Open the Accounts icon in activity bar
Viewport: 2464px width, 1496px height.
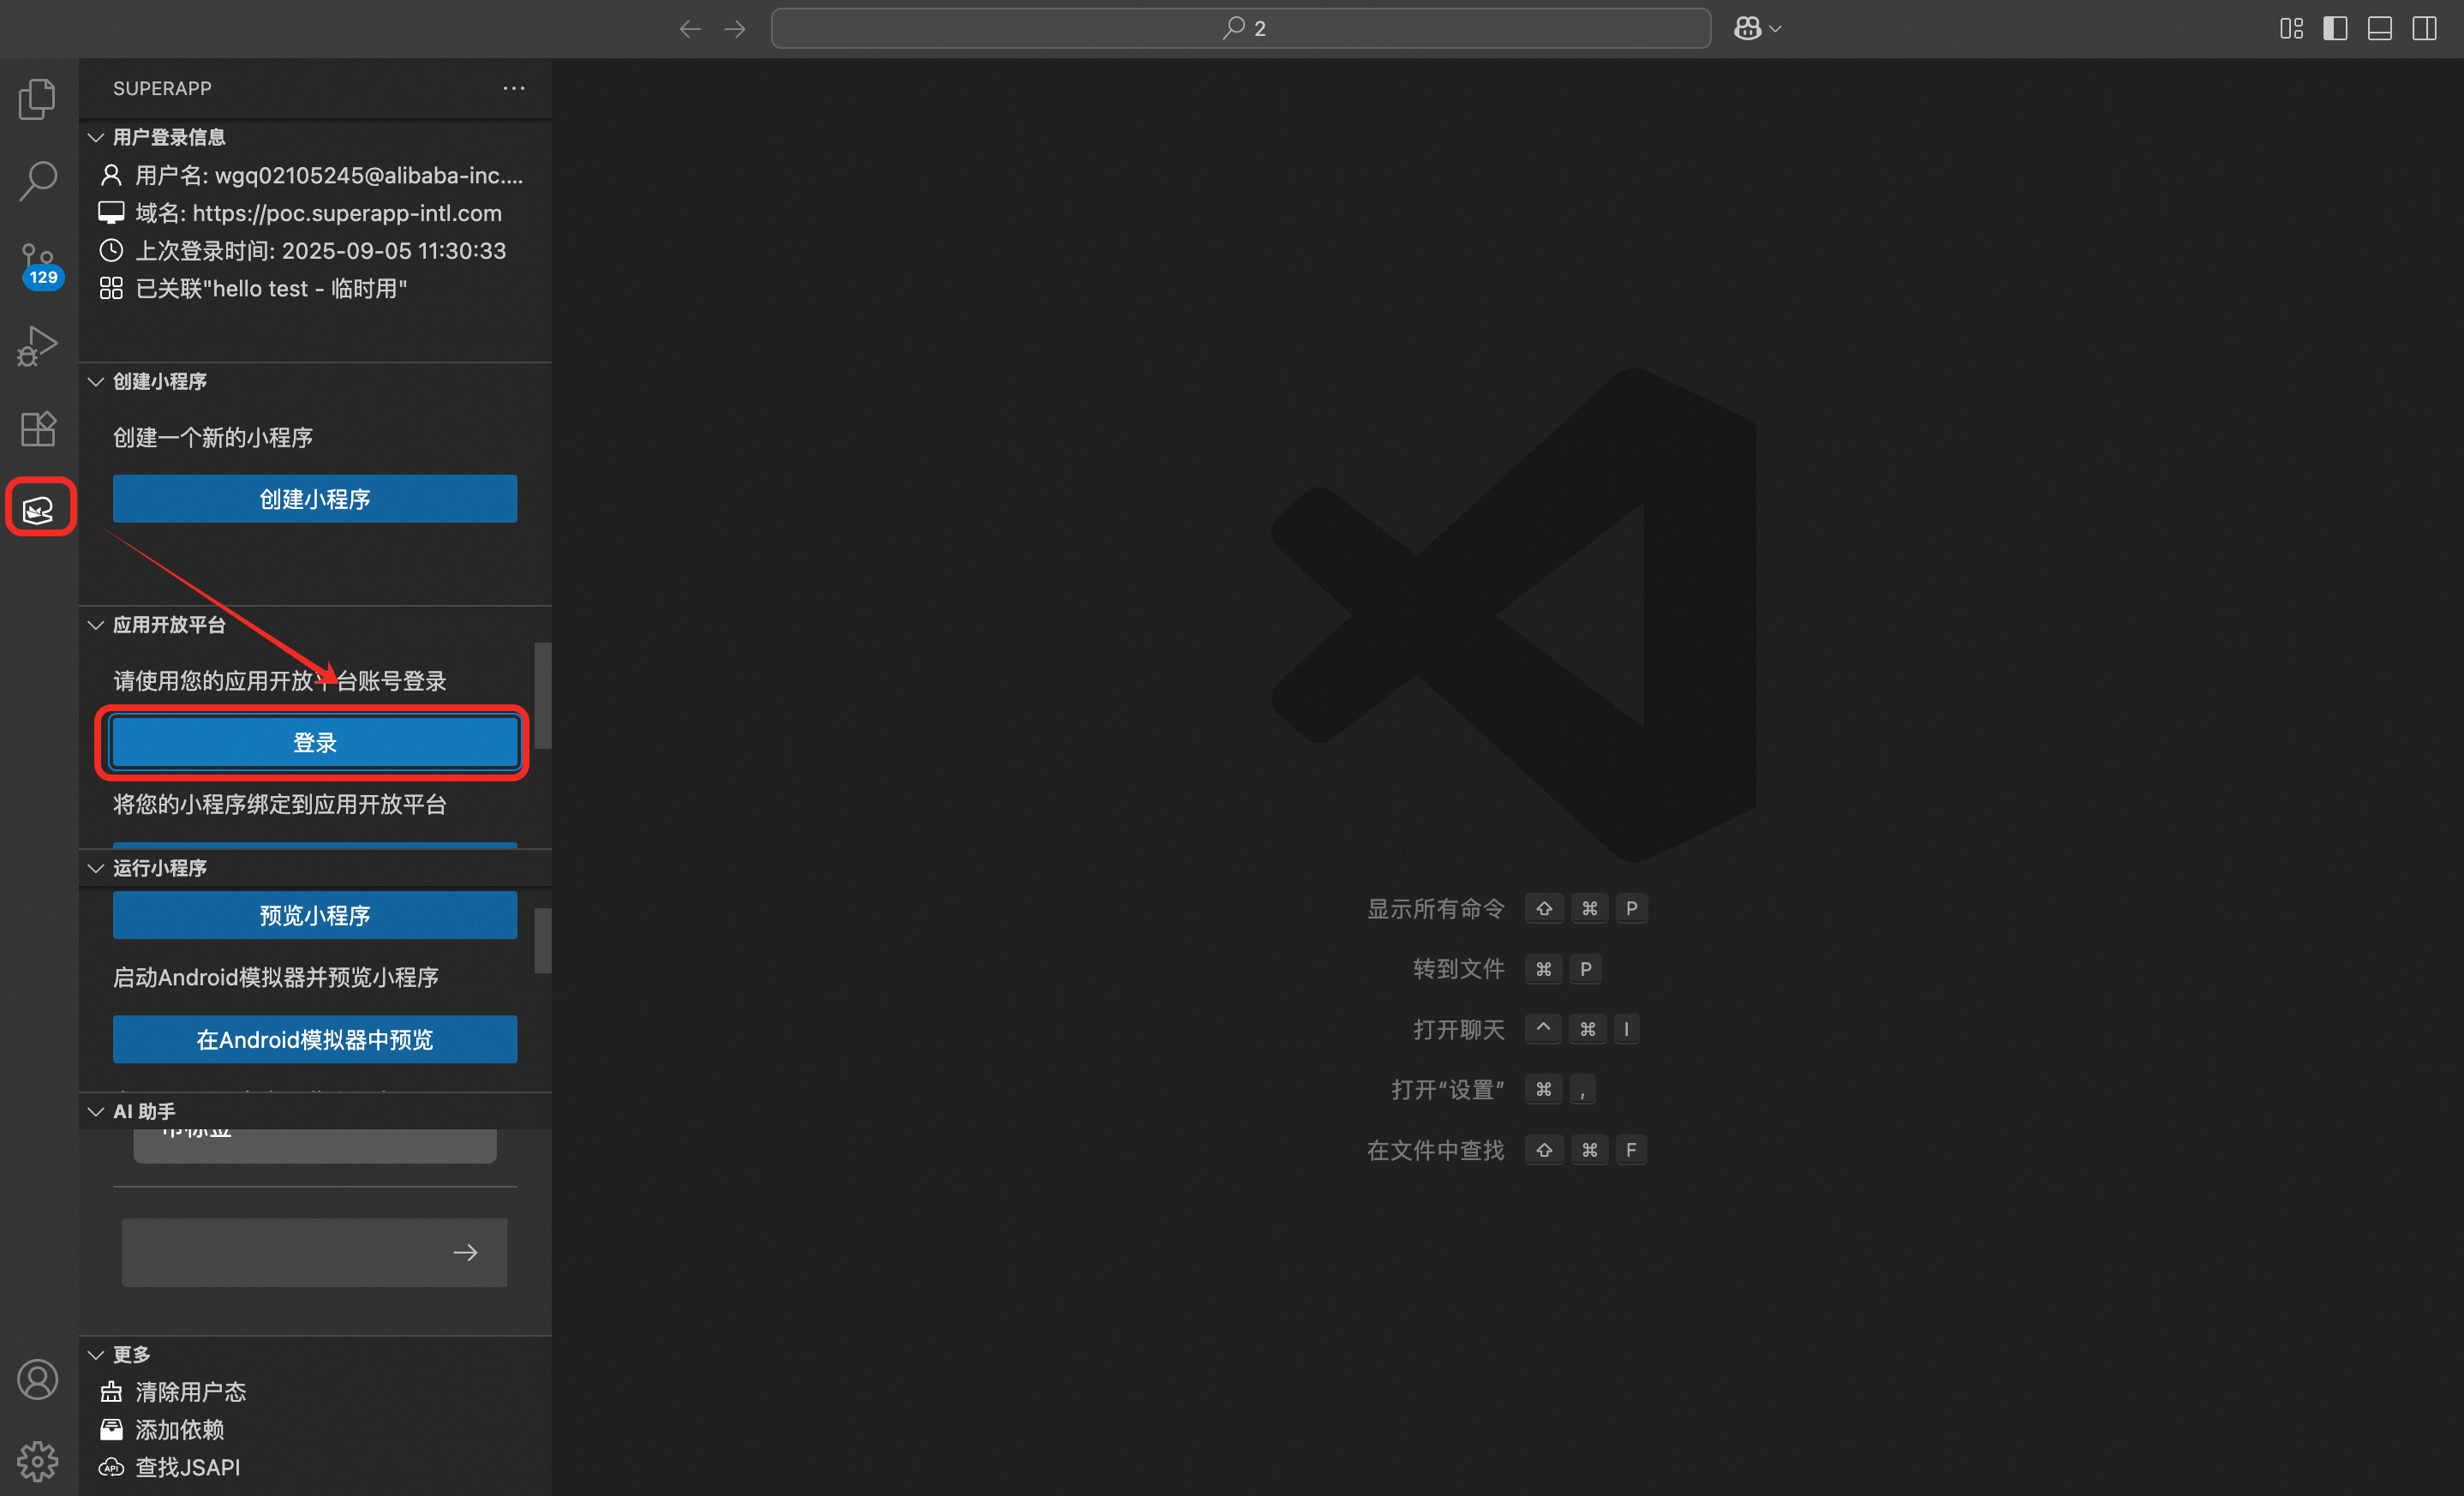tap(38, 1380)
